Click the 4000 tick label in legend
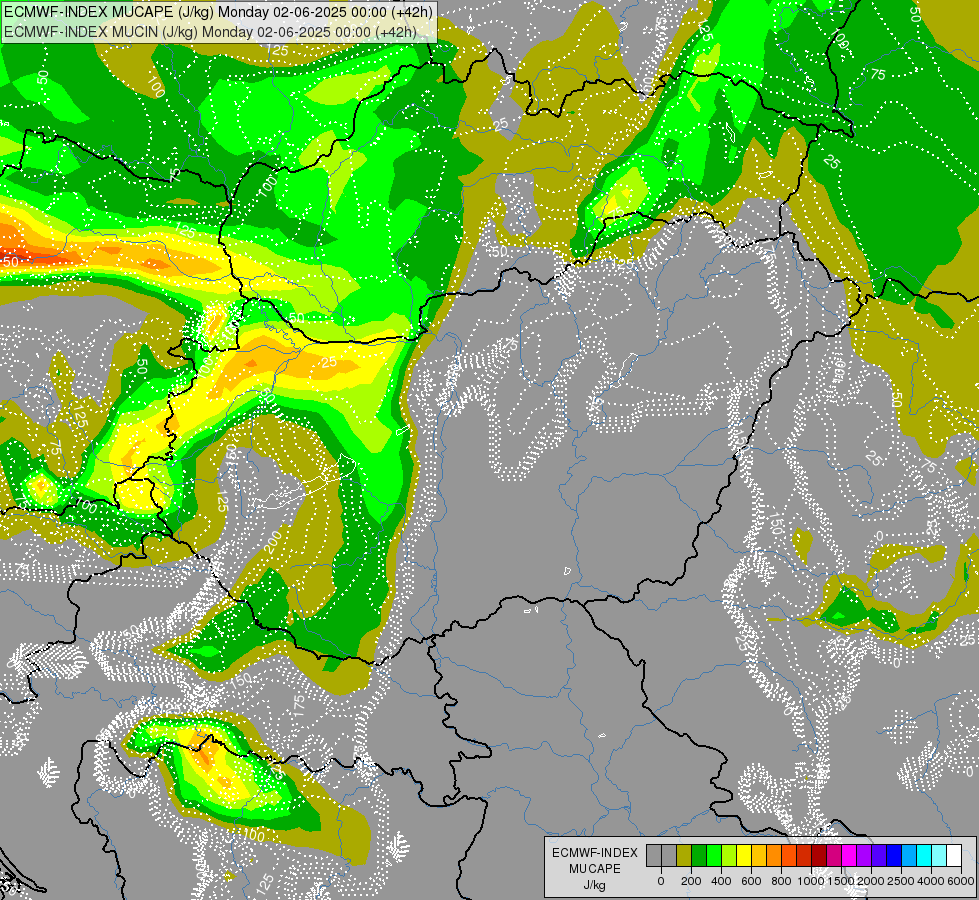The width and height of the screenshot is (979, 900). (x=931, y=881)
